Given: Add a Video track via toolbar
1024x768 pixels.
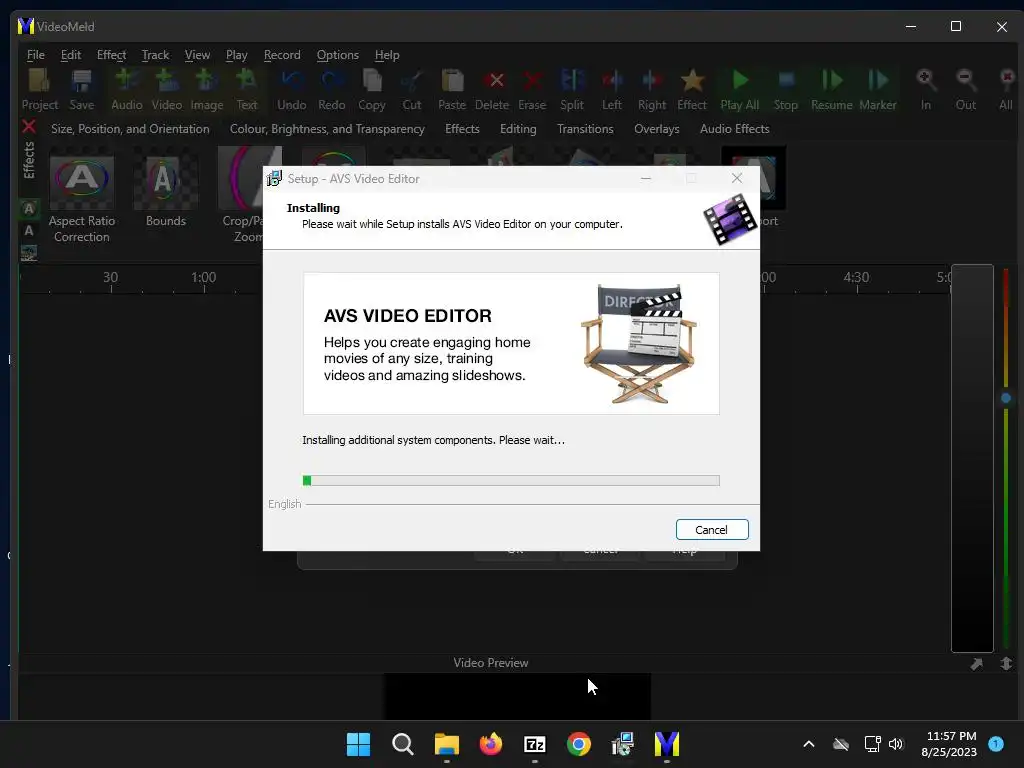Looking at the screenshot, I should (167, 90).
